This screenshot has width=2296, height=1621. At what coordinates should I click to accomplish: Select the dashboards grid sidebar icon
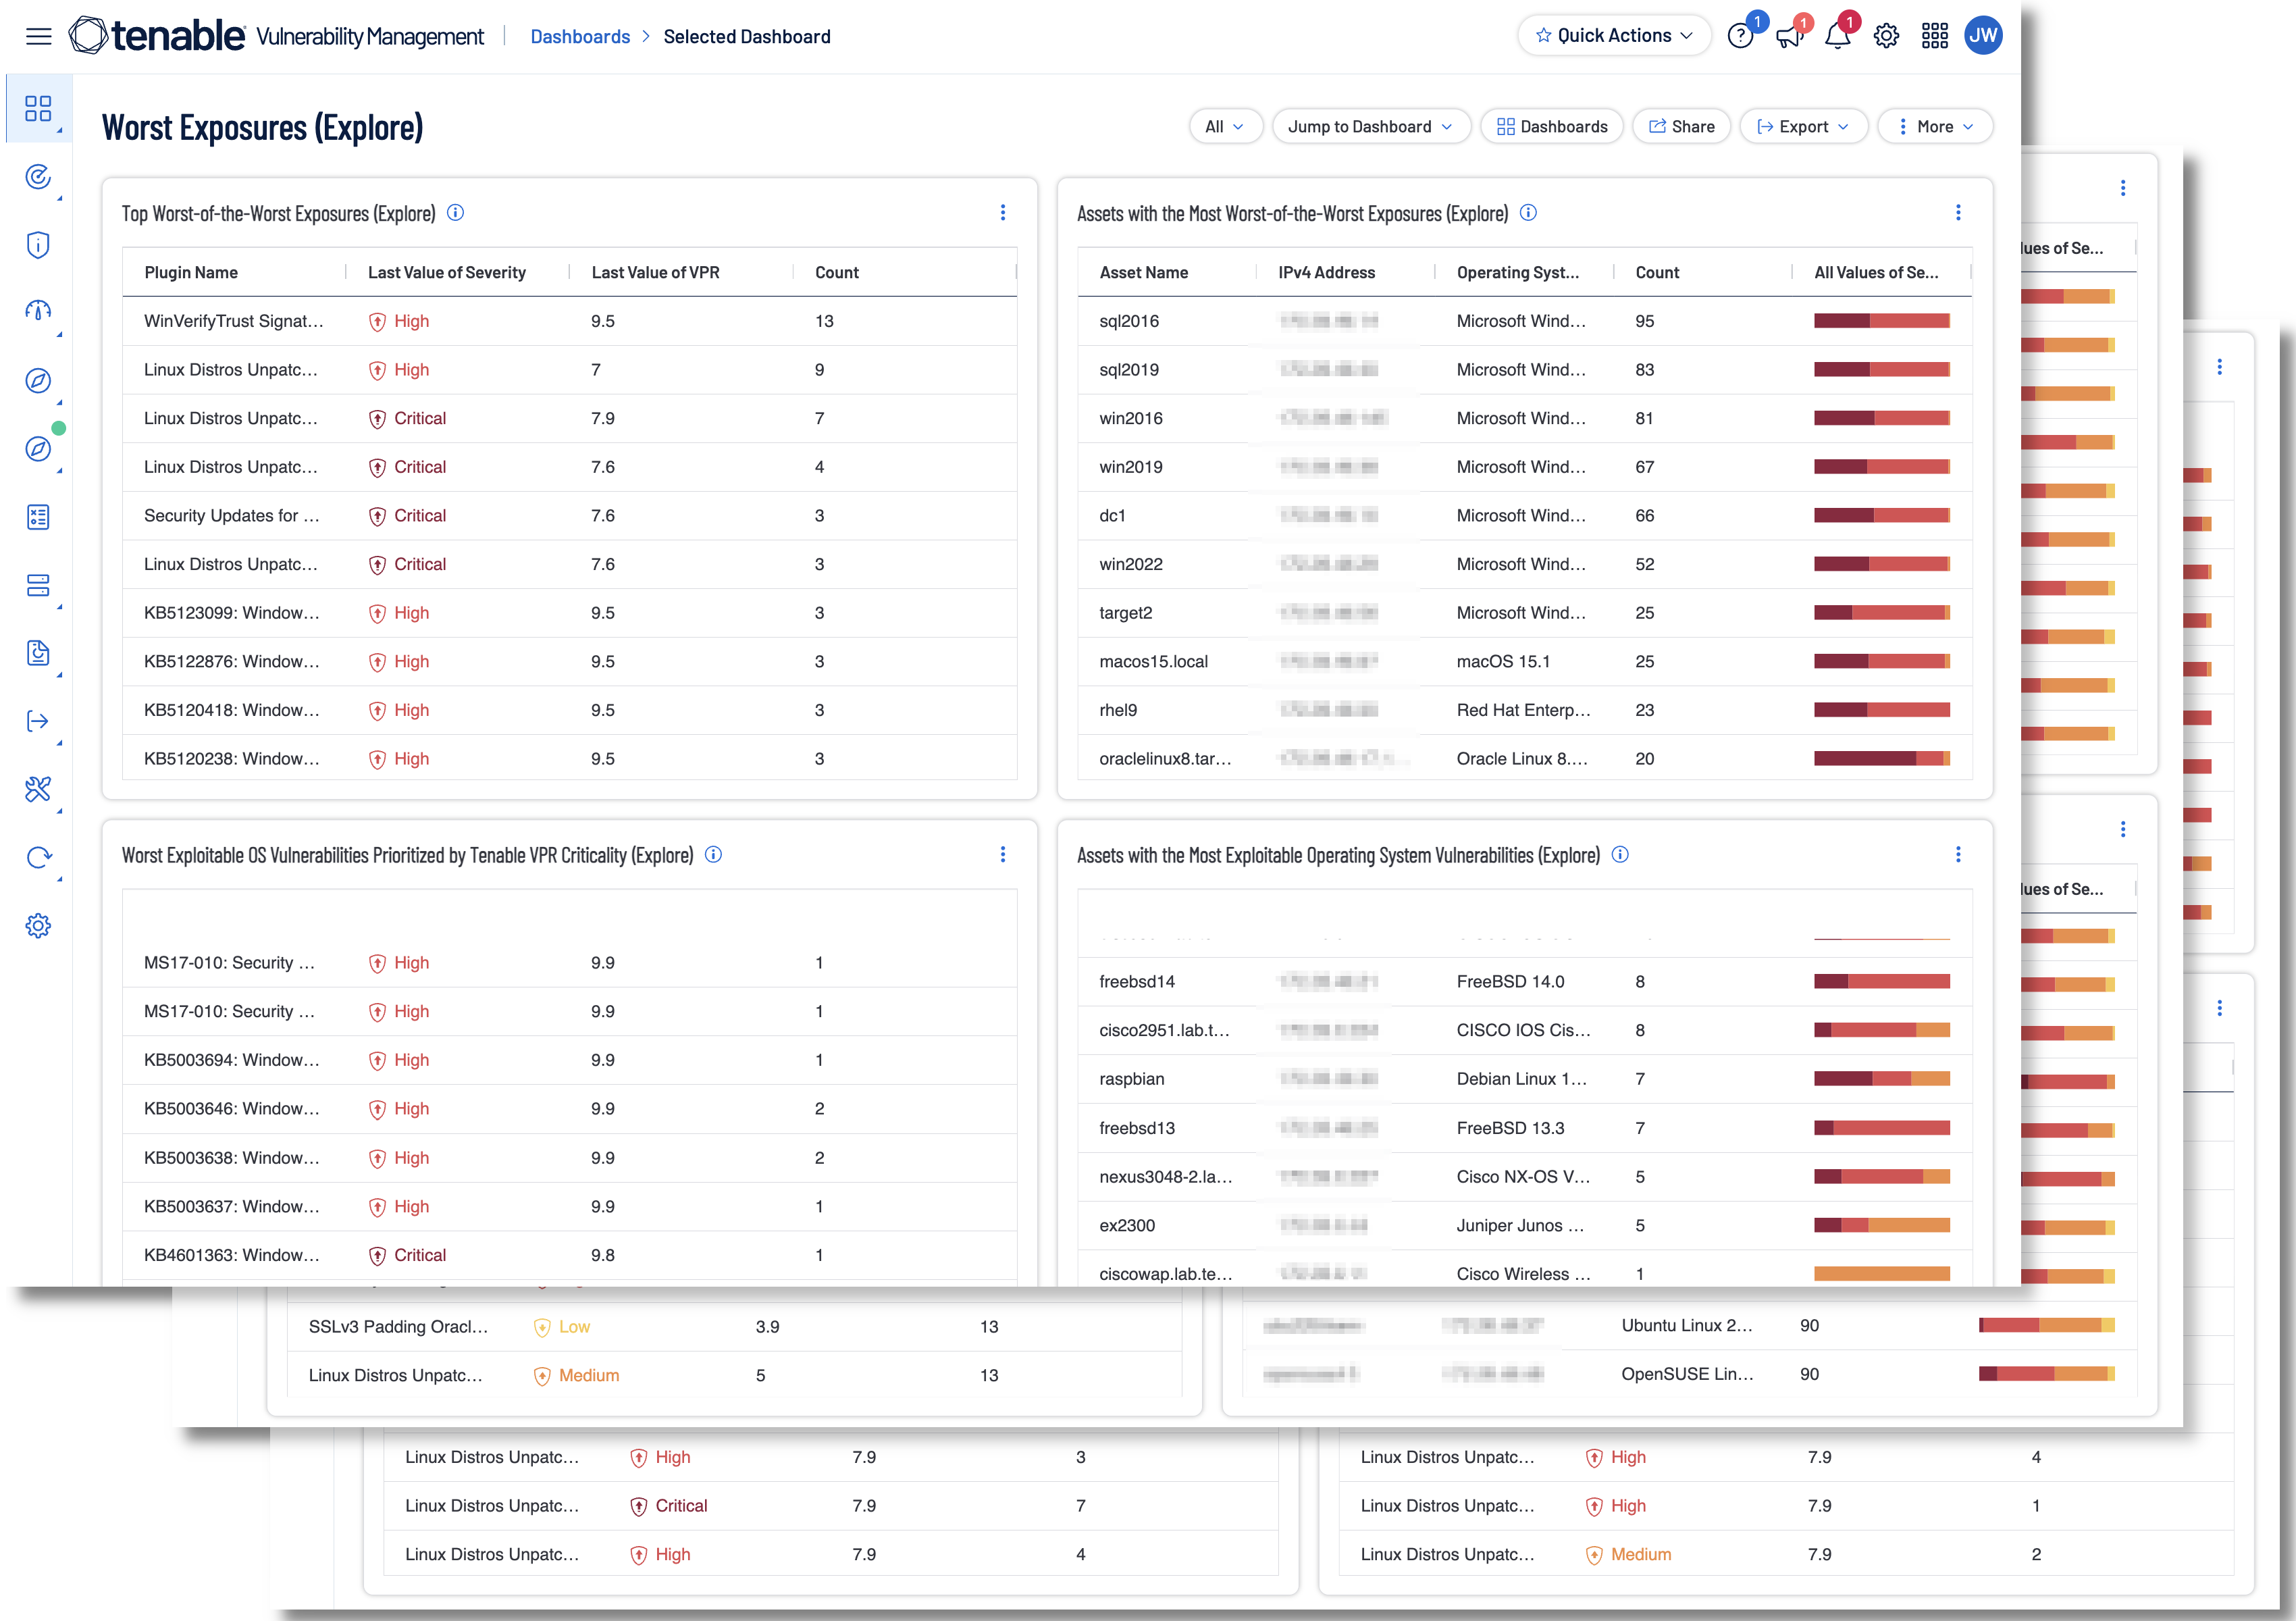click(38, 108)
